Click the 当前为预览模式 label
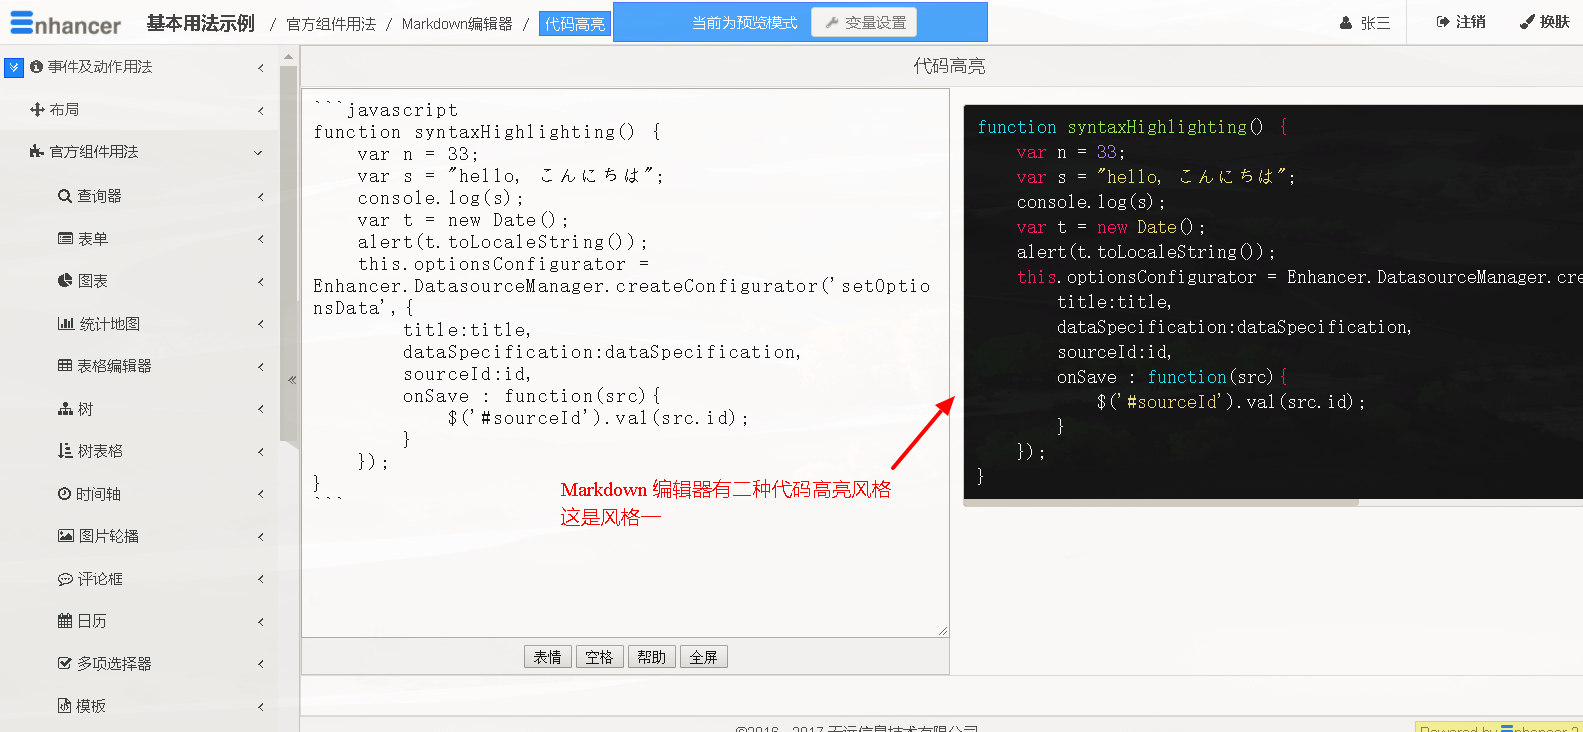The width and height of the screenshot is (1583, 732). click(745, 23)
